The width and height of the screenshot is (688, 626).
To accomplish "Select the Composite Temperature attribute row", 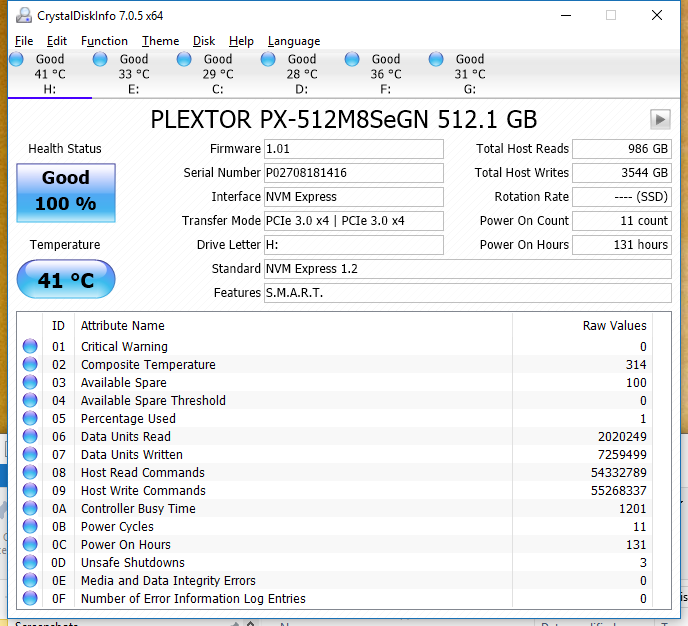I will click(148, 365).
